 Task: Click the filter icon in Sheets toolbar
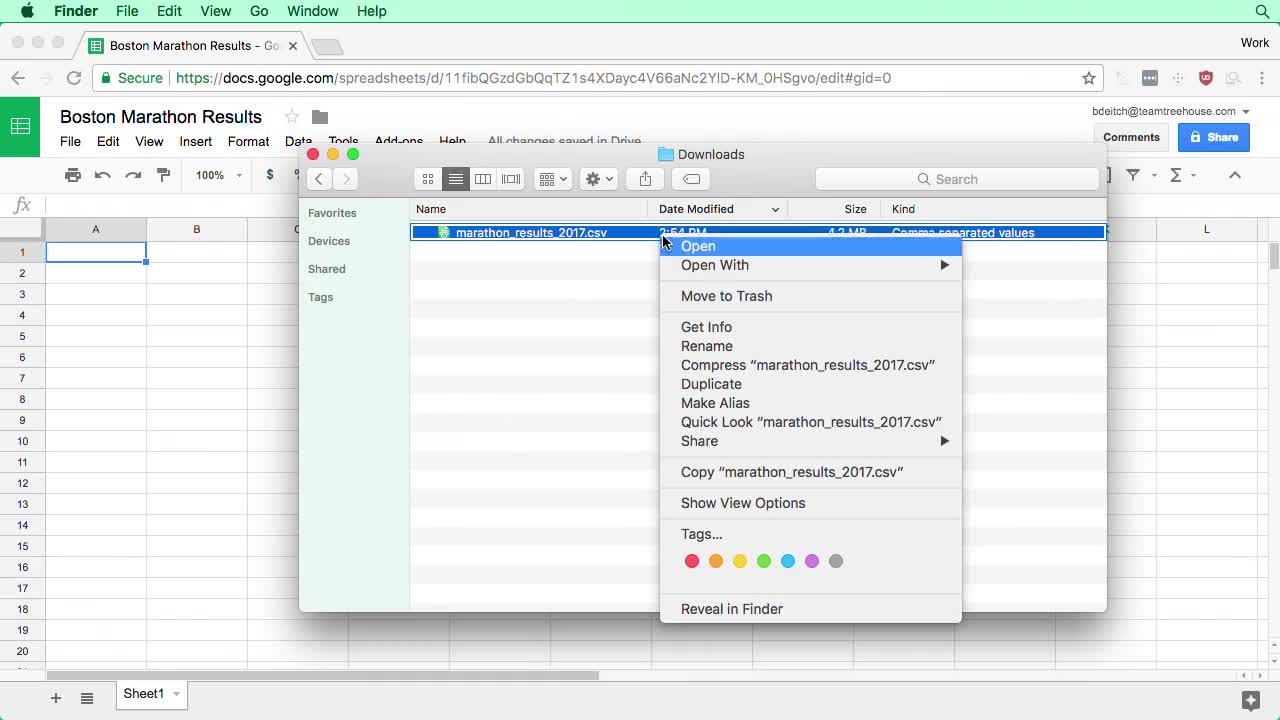[x=1134, y=175]
